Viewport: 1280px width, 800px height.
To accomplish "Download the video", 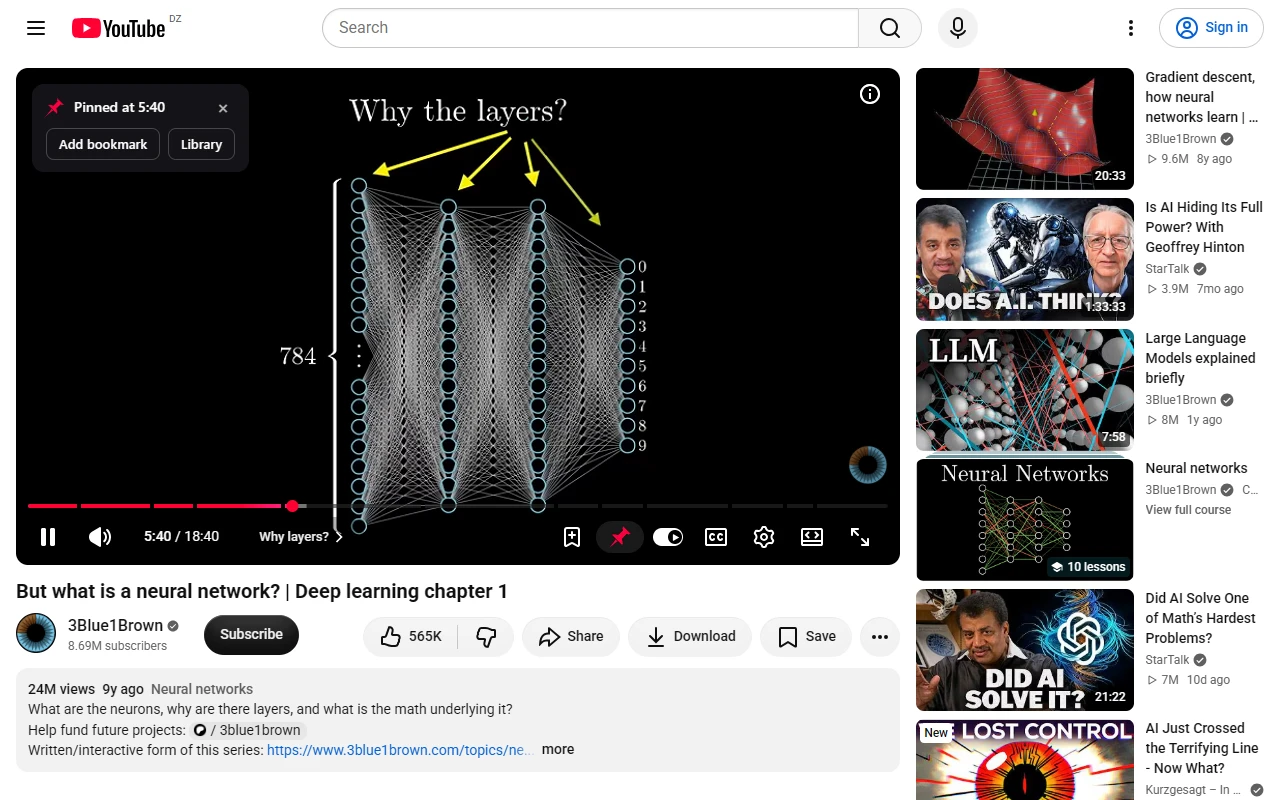I will [690, 636].
